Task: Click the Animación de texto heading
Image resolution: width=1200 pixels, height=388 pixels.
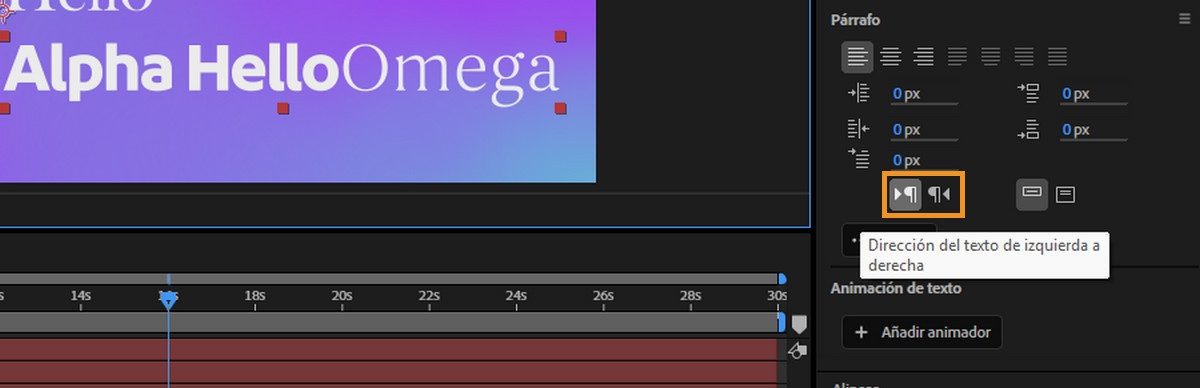Action: (x=896, y=288)
